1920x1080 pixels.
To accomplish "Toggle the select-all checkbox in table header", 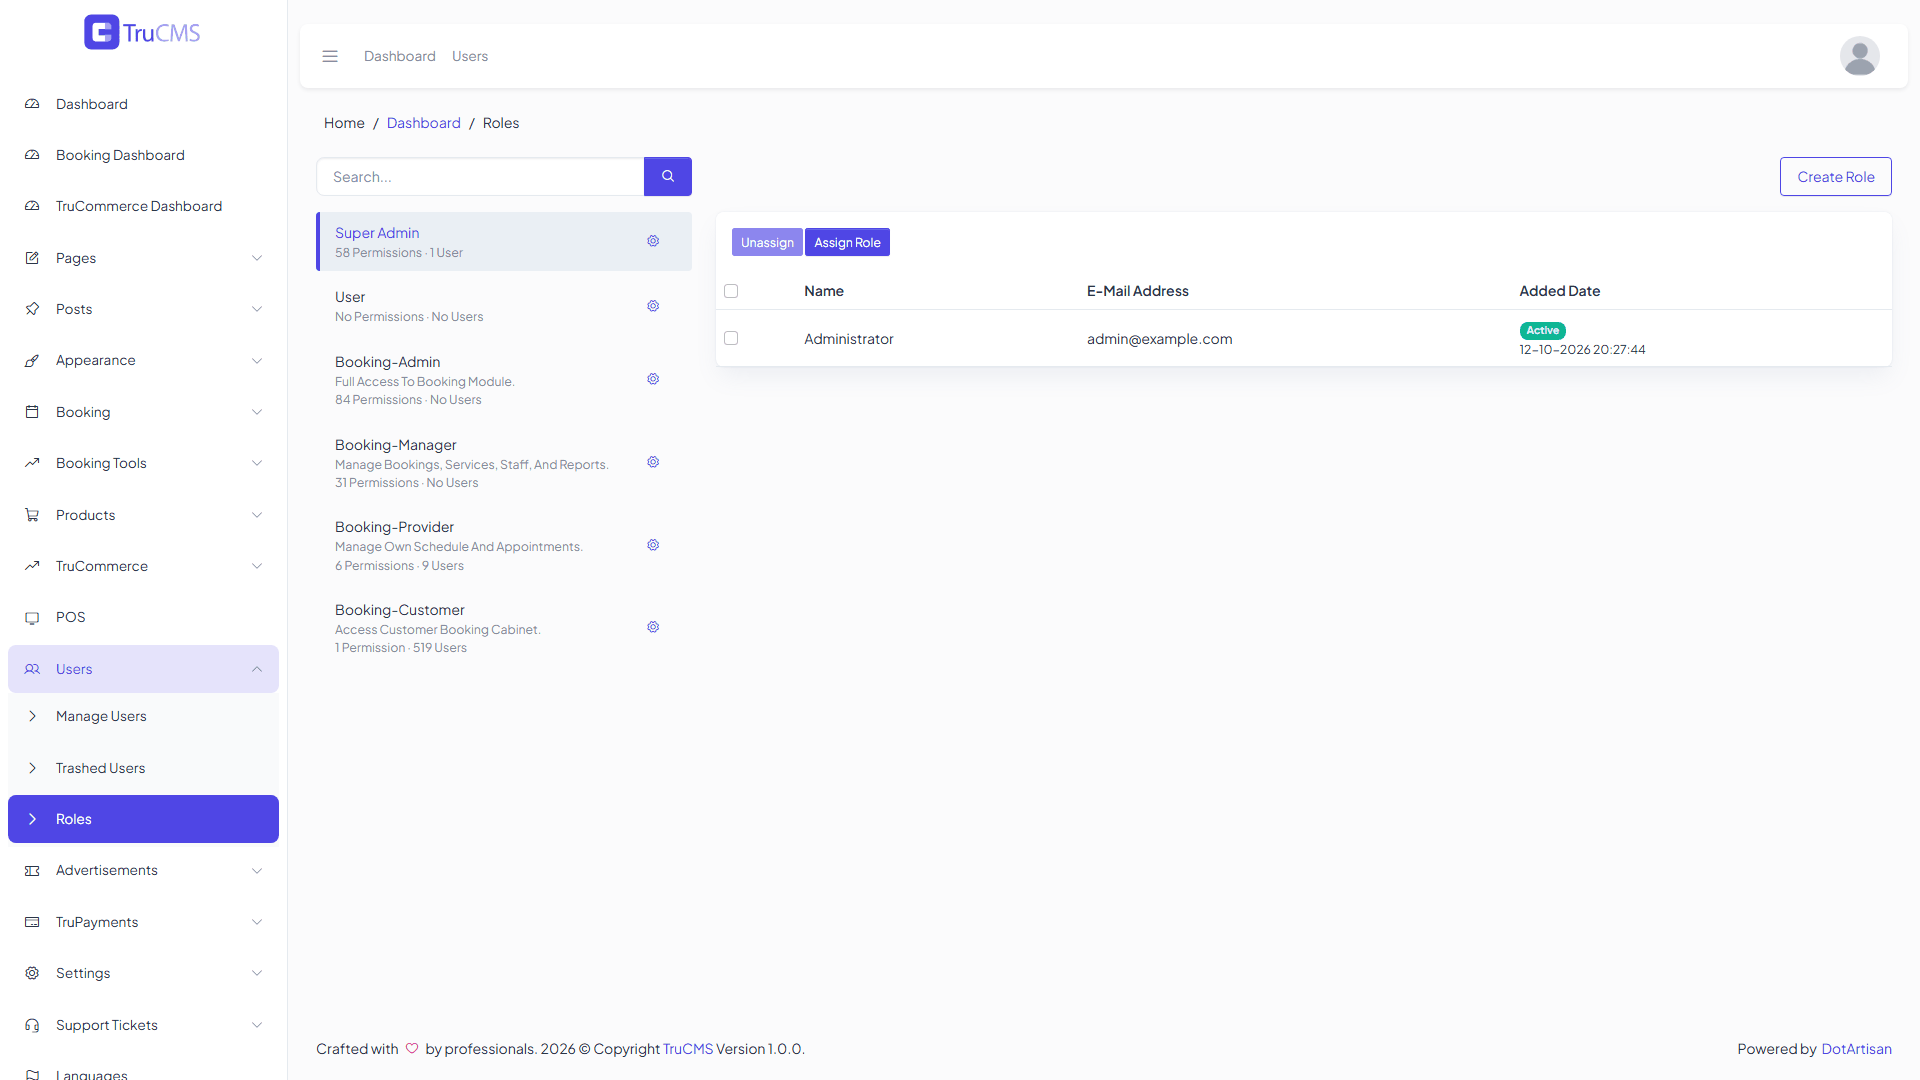I will 731,291.
